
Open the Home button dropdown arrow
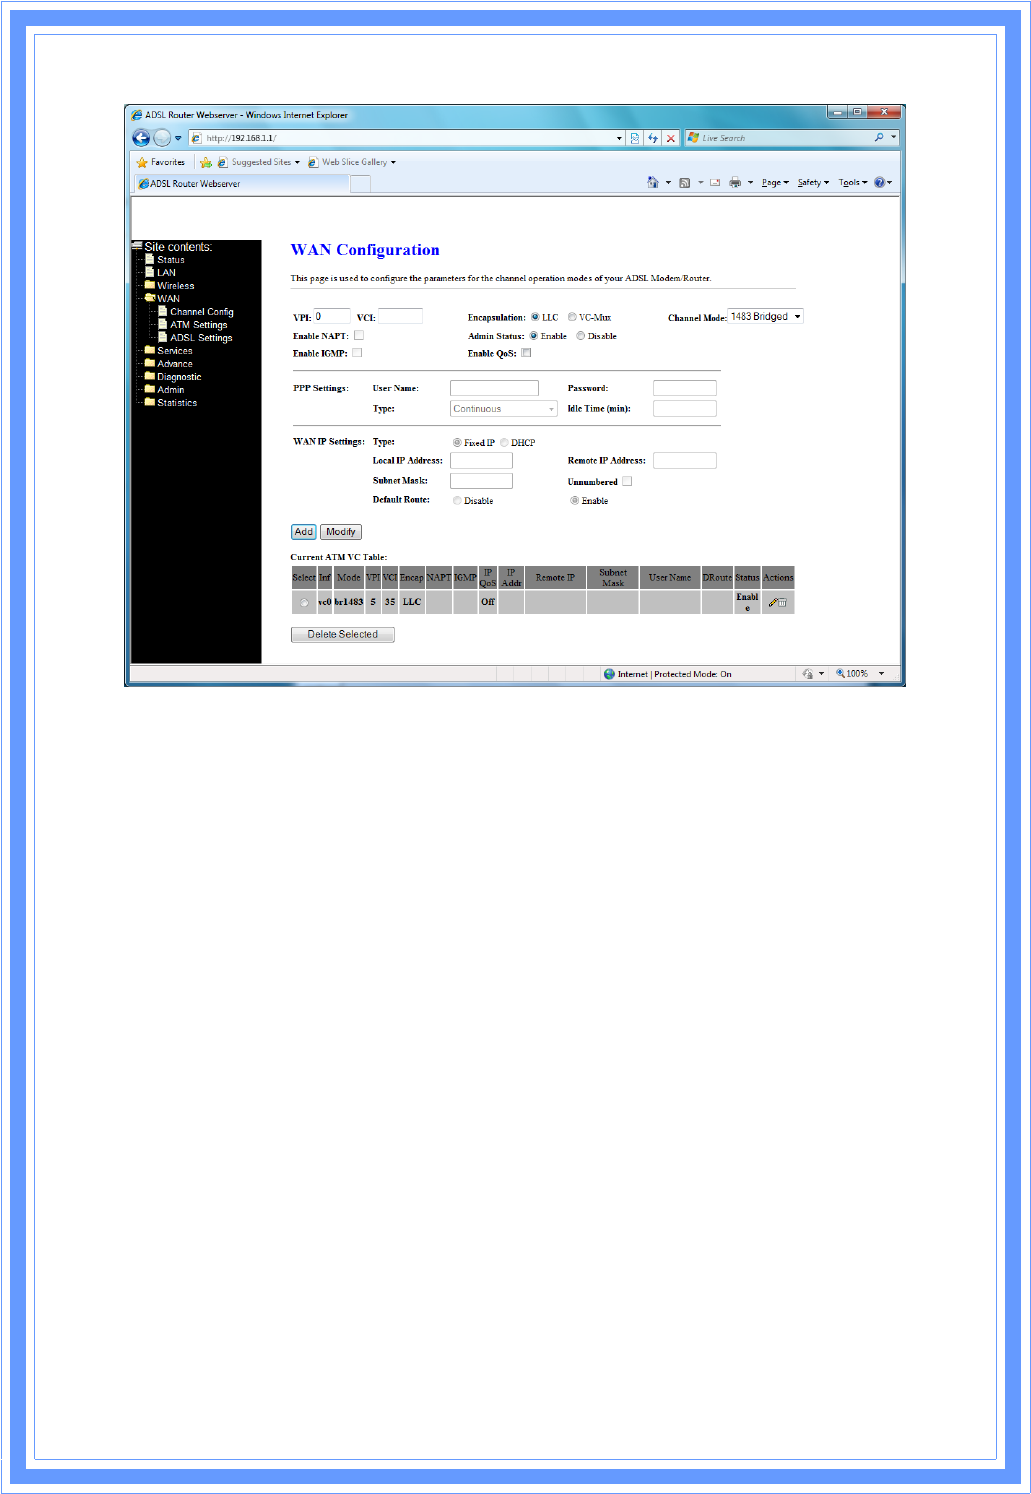click(x=668, y=183)
